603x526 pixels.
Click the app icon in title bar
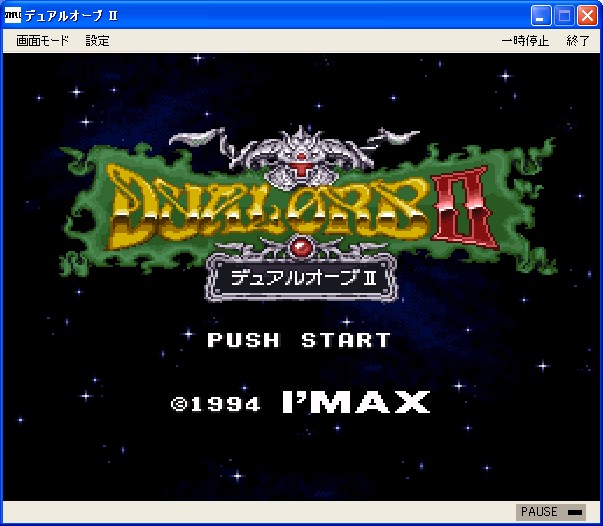pyautogui.click(x=13, y=16)
